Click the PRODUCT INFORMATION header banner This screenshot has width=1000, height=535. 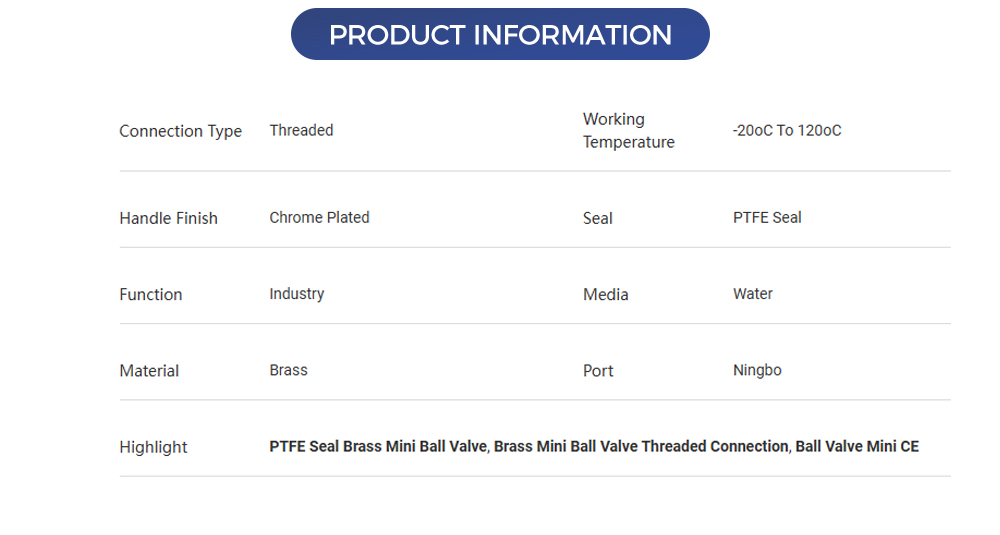tap(500, 35)
